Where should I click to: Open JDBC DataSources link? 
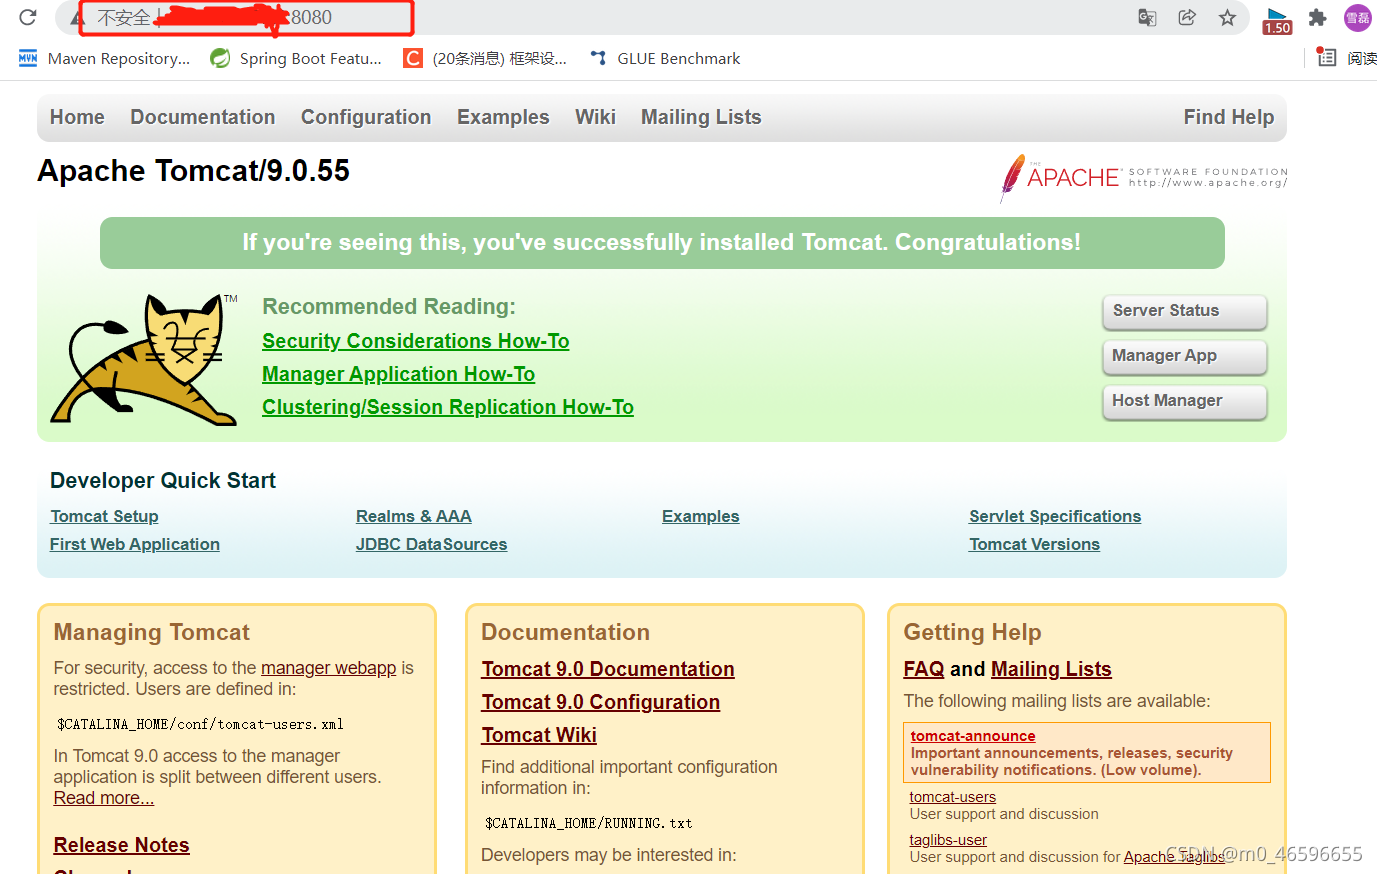click(432, 544)
